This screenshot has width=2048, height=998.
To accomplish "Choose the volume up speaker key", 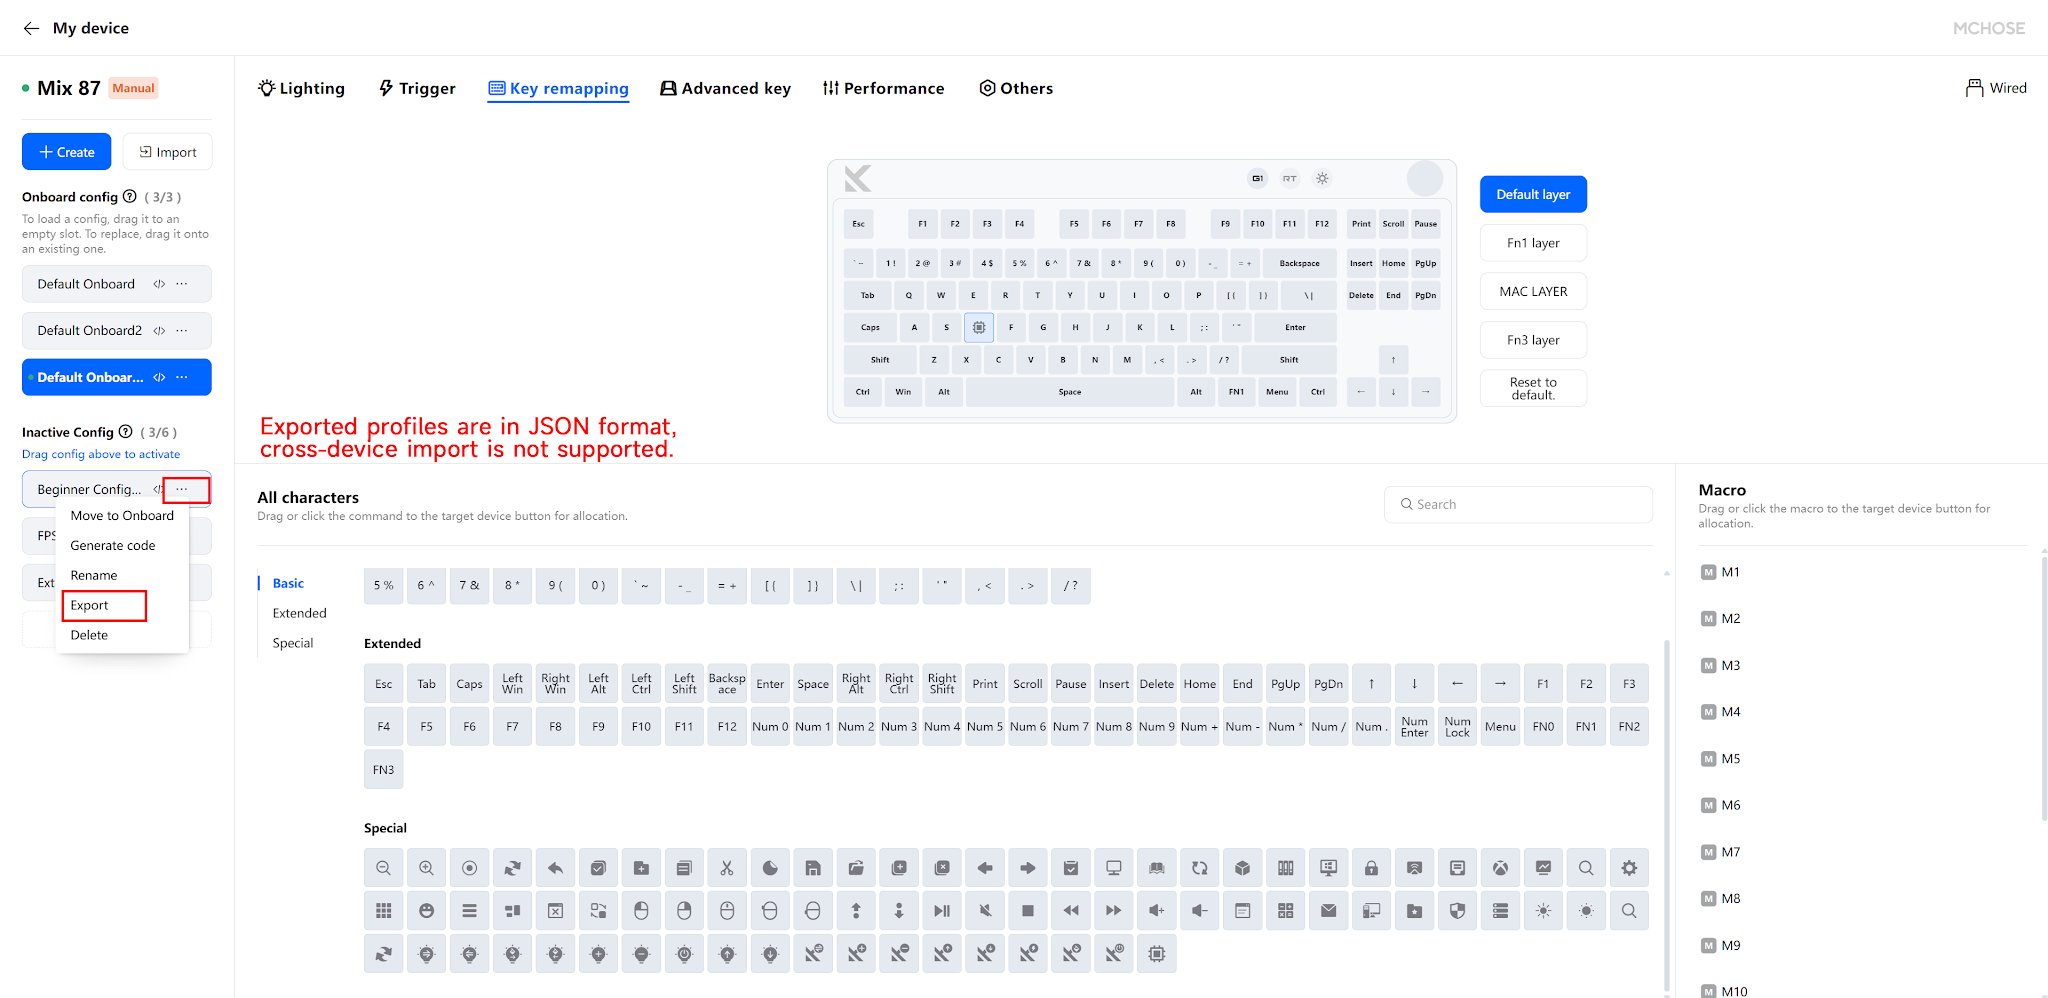I will (1157, 911).
